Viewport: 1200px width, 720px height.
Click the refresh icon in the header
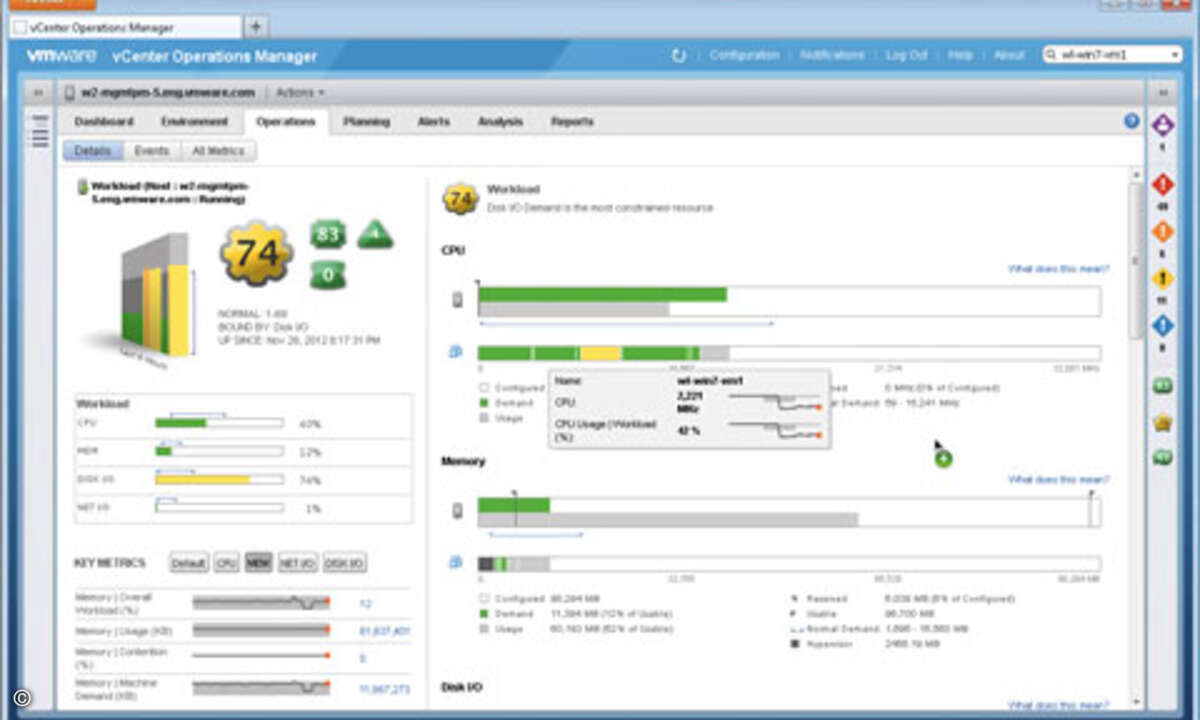pos(679,56)
